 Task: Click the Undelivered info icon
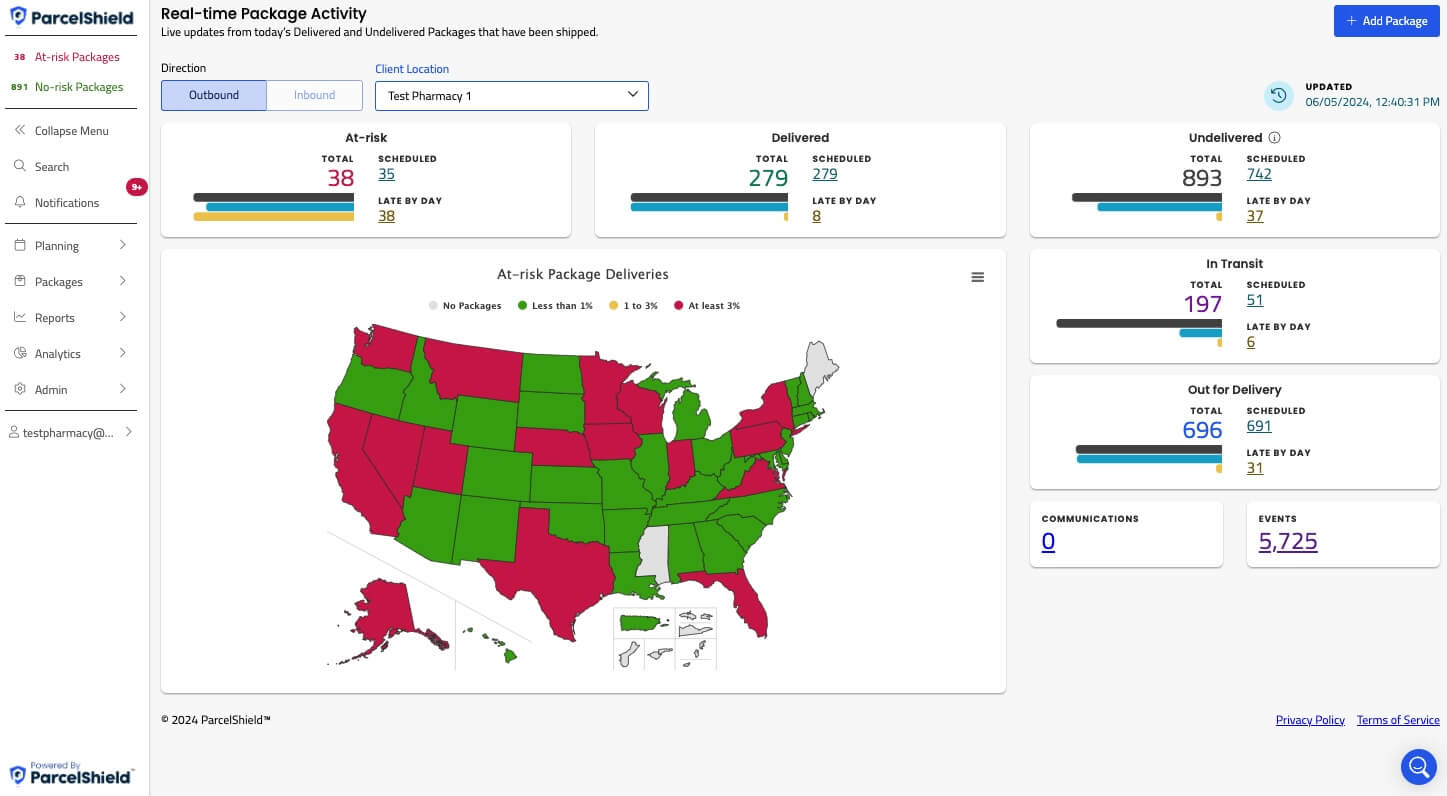click(1274, 138)
